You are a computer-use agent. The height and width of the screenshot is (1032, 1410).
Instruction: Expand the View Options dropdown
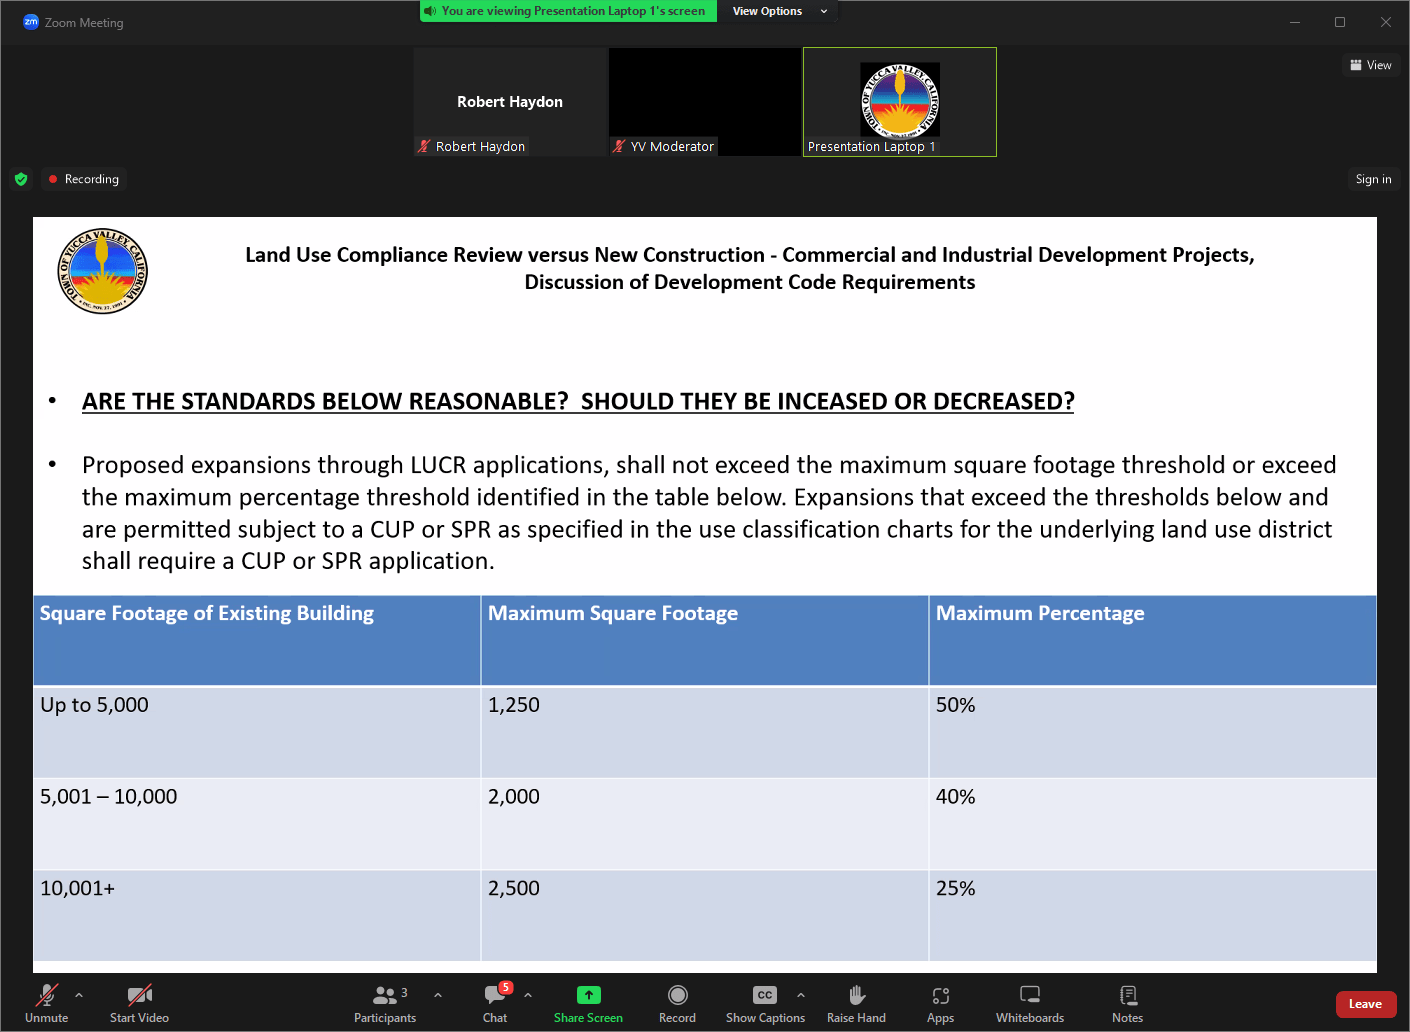[x=779, y=11]
